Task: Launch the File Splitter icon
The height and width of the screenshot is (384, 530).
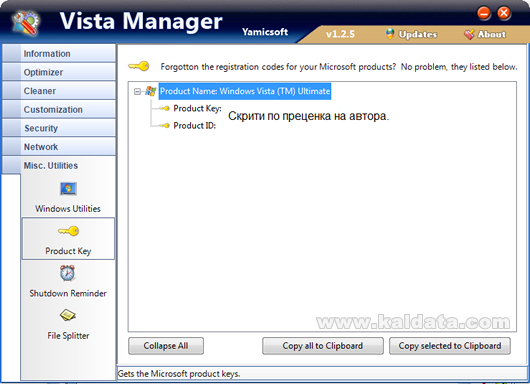Action: click(x=68, y=315)
